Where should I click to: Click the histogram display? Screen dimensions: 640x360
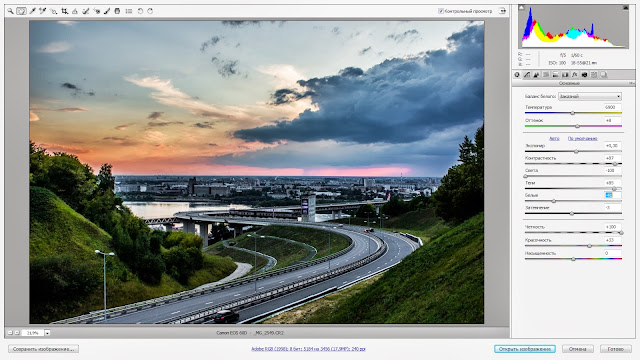(x=573, y=27)
